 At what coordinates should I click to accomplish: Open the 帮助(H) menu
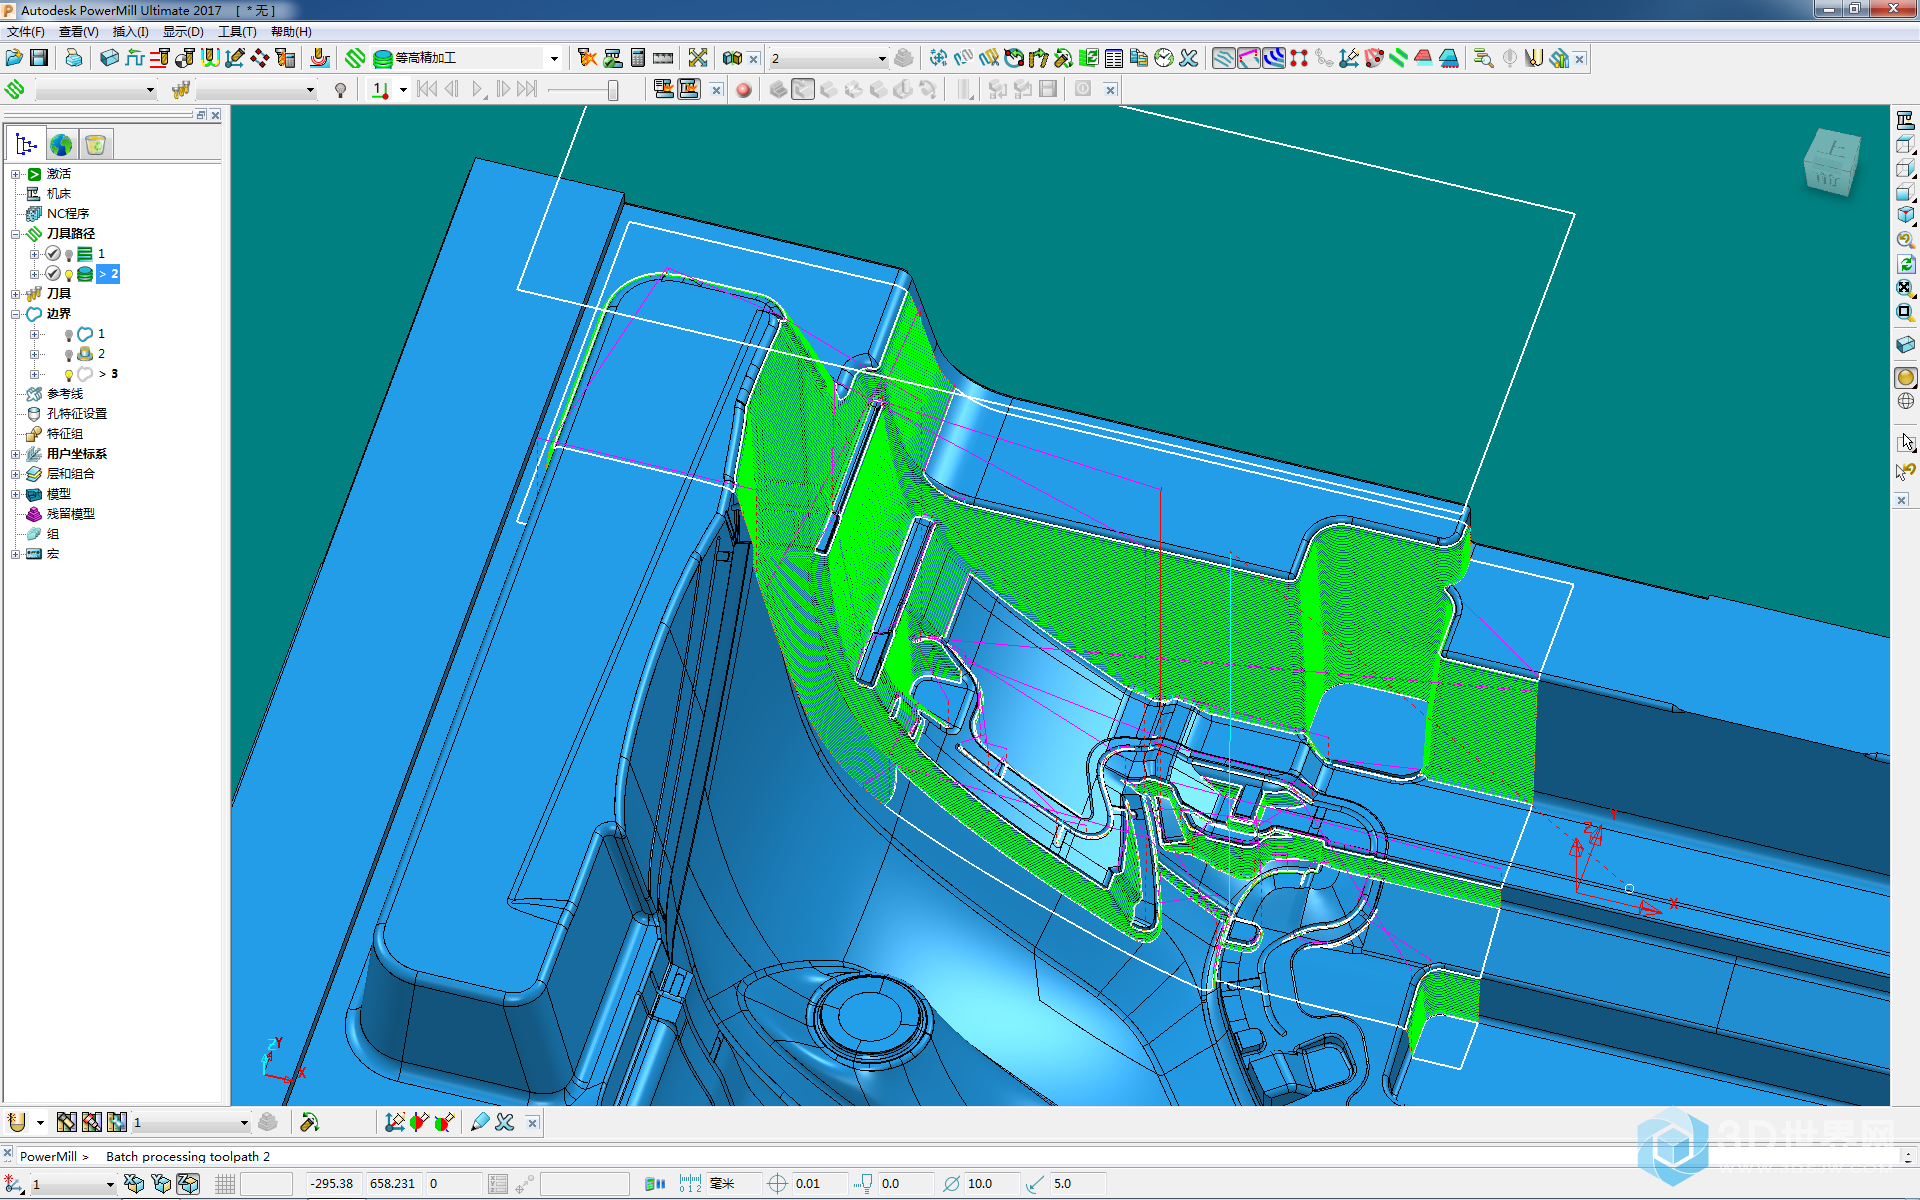pos(291,32)
